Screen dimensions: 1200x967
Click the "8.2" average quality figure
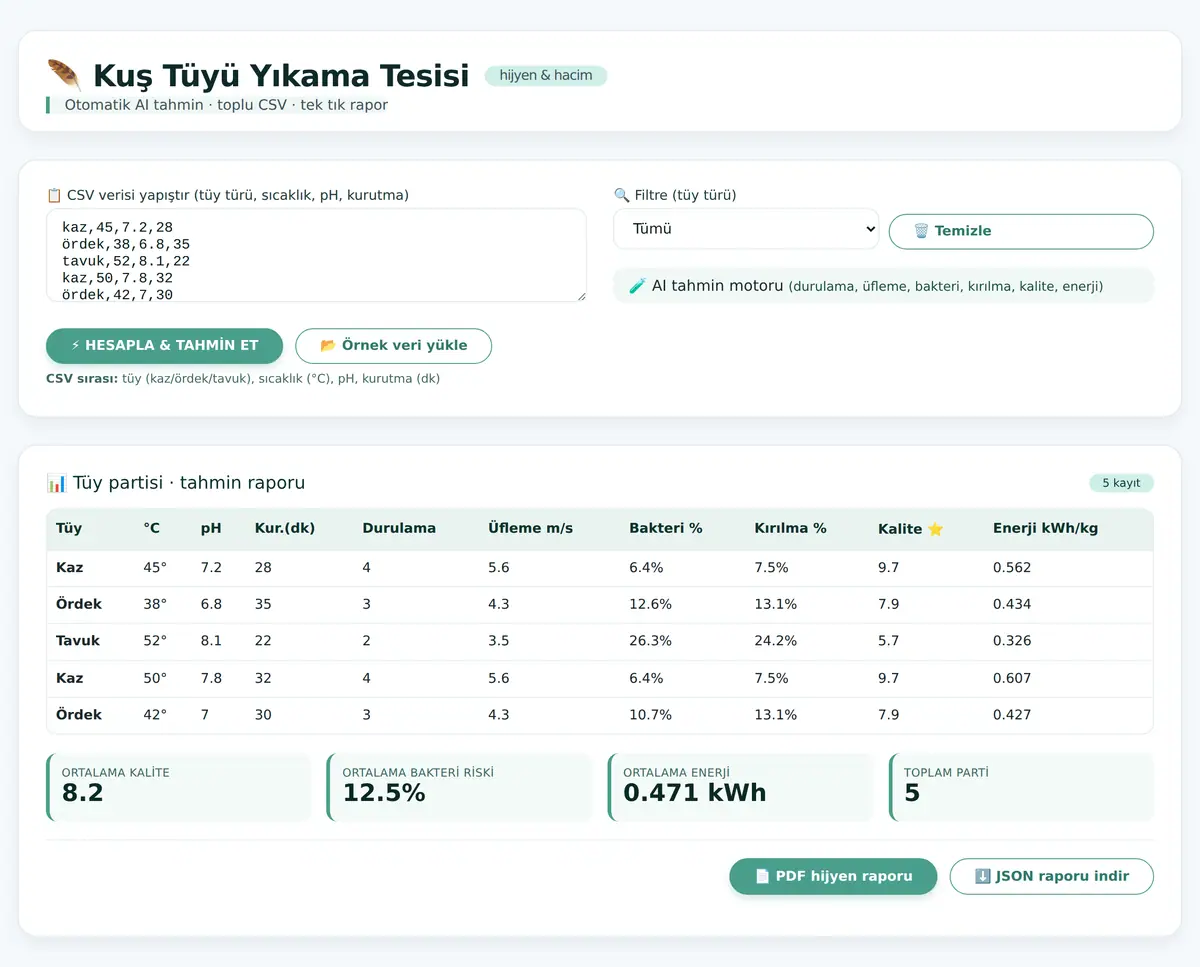(83, 793)
